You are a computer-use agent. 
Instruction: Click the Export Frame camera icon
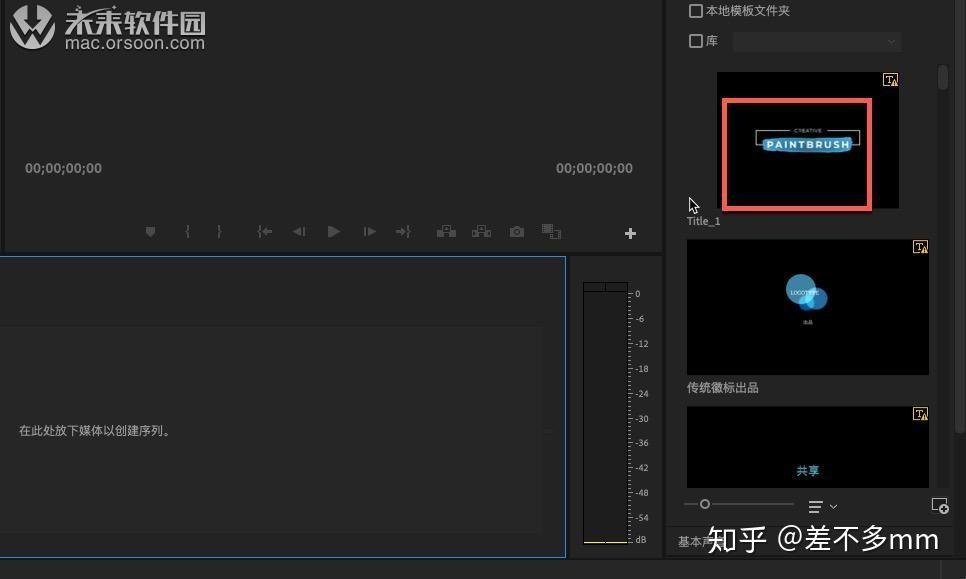516,231
